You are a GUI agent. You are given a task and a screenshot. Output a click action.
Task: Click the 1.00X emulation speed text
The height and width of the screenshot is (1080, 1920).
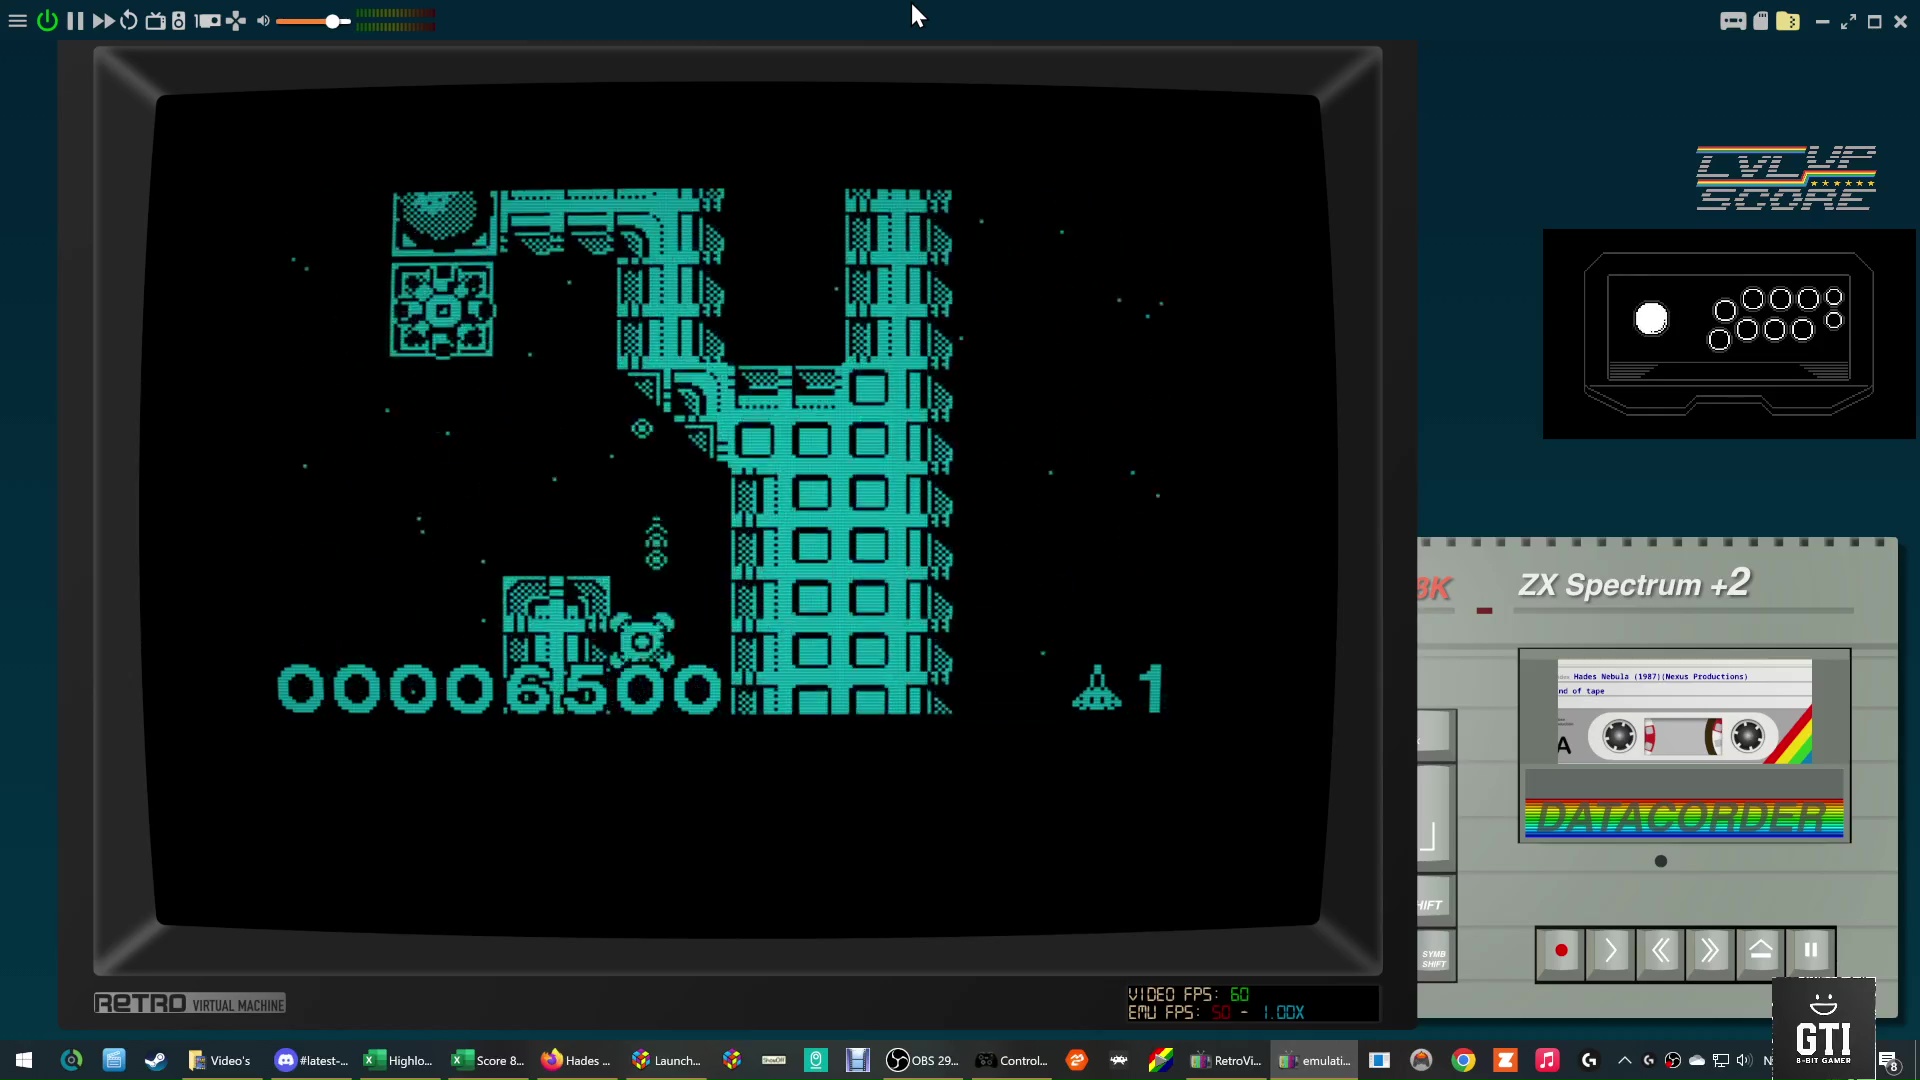coord(1283,1012)
